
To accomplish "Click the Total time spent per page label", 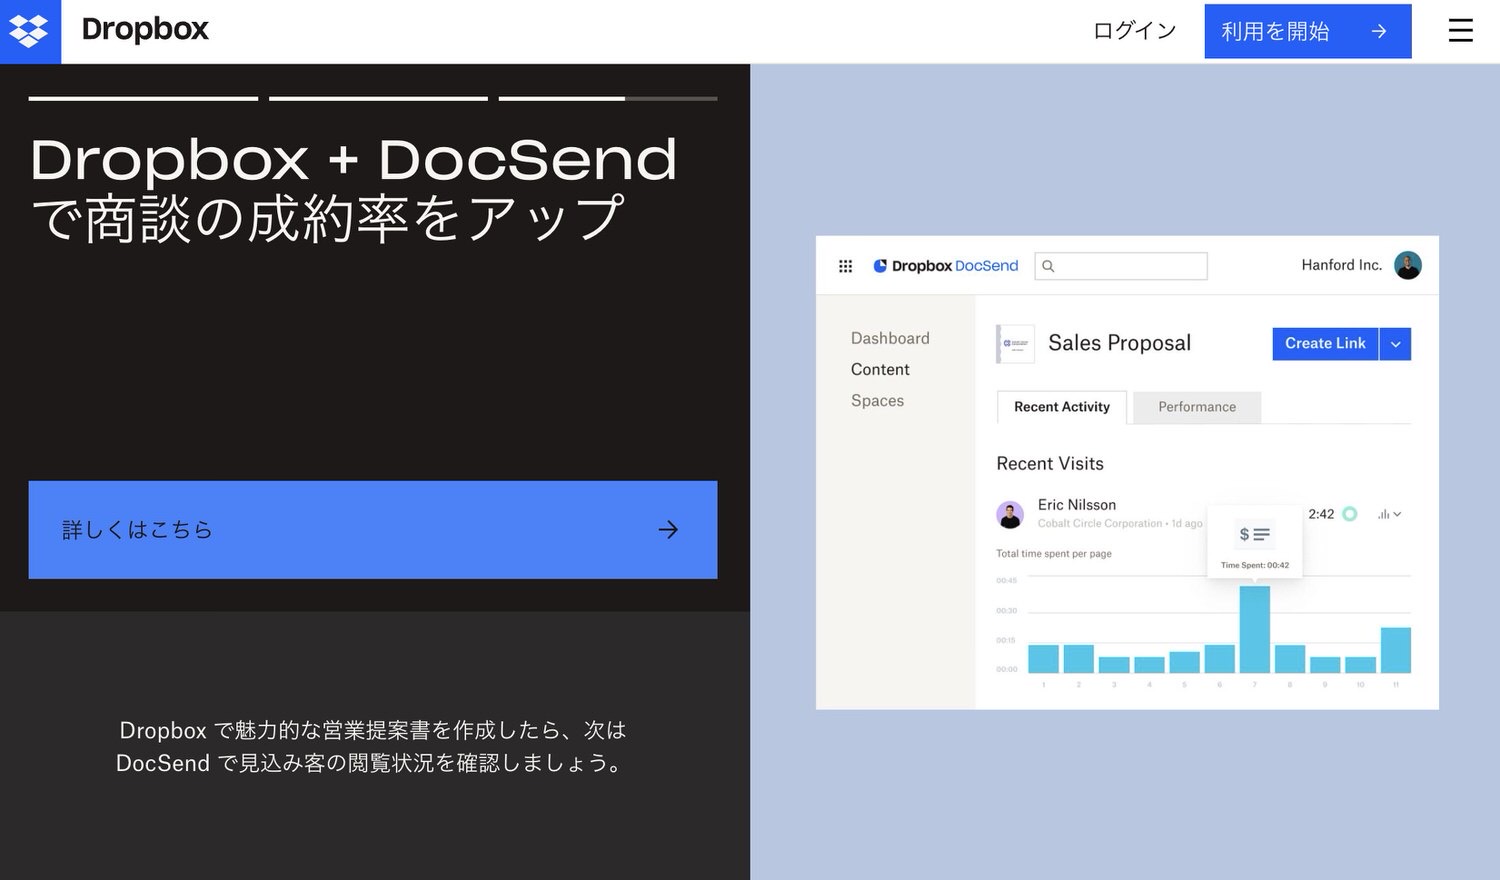I will tap(1054, 553).
